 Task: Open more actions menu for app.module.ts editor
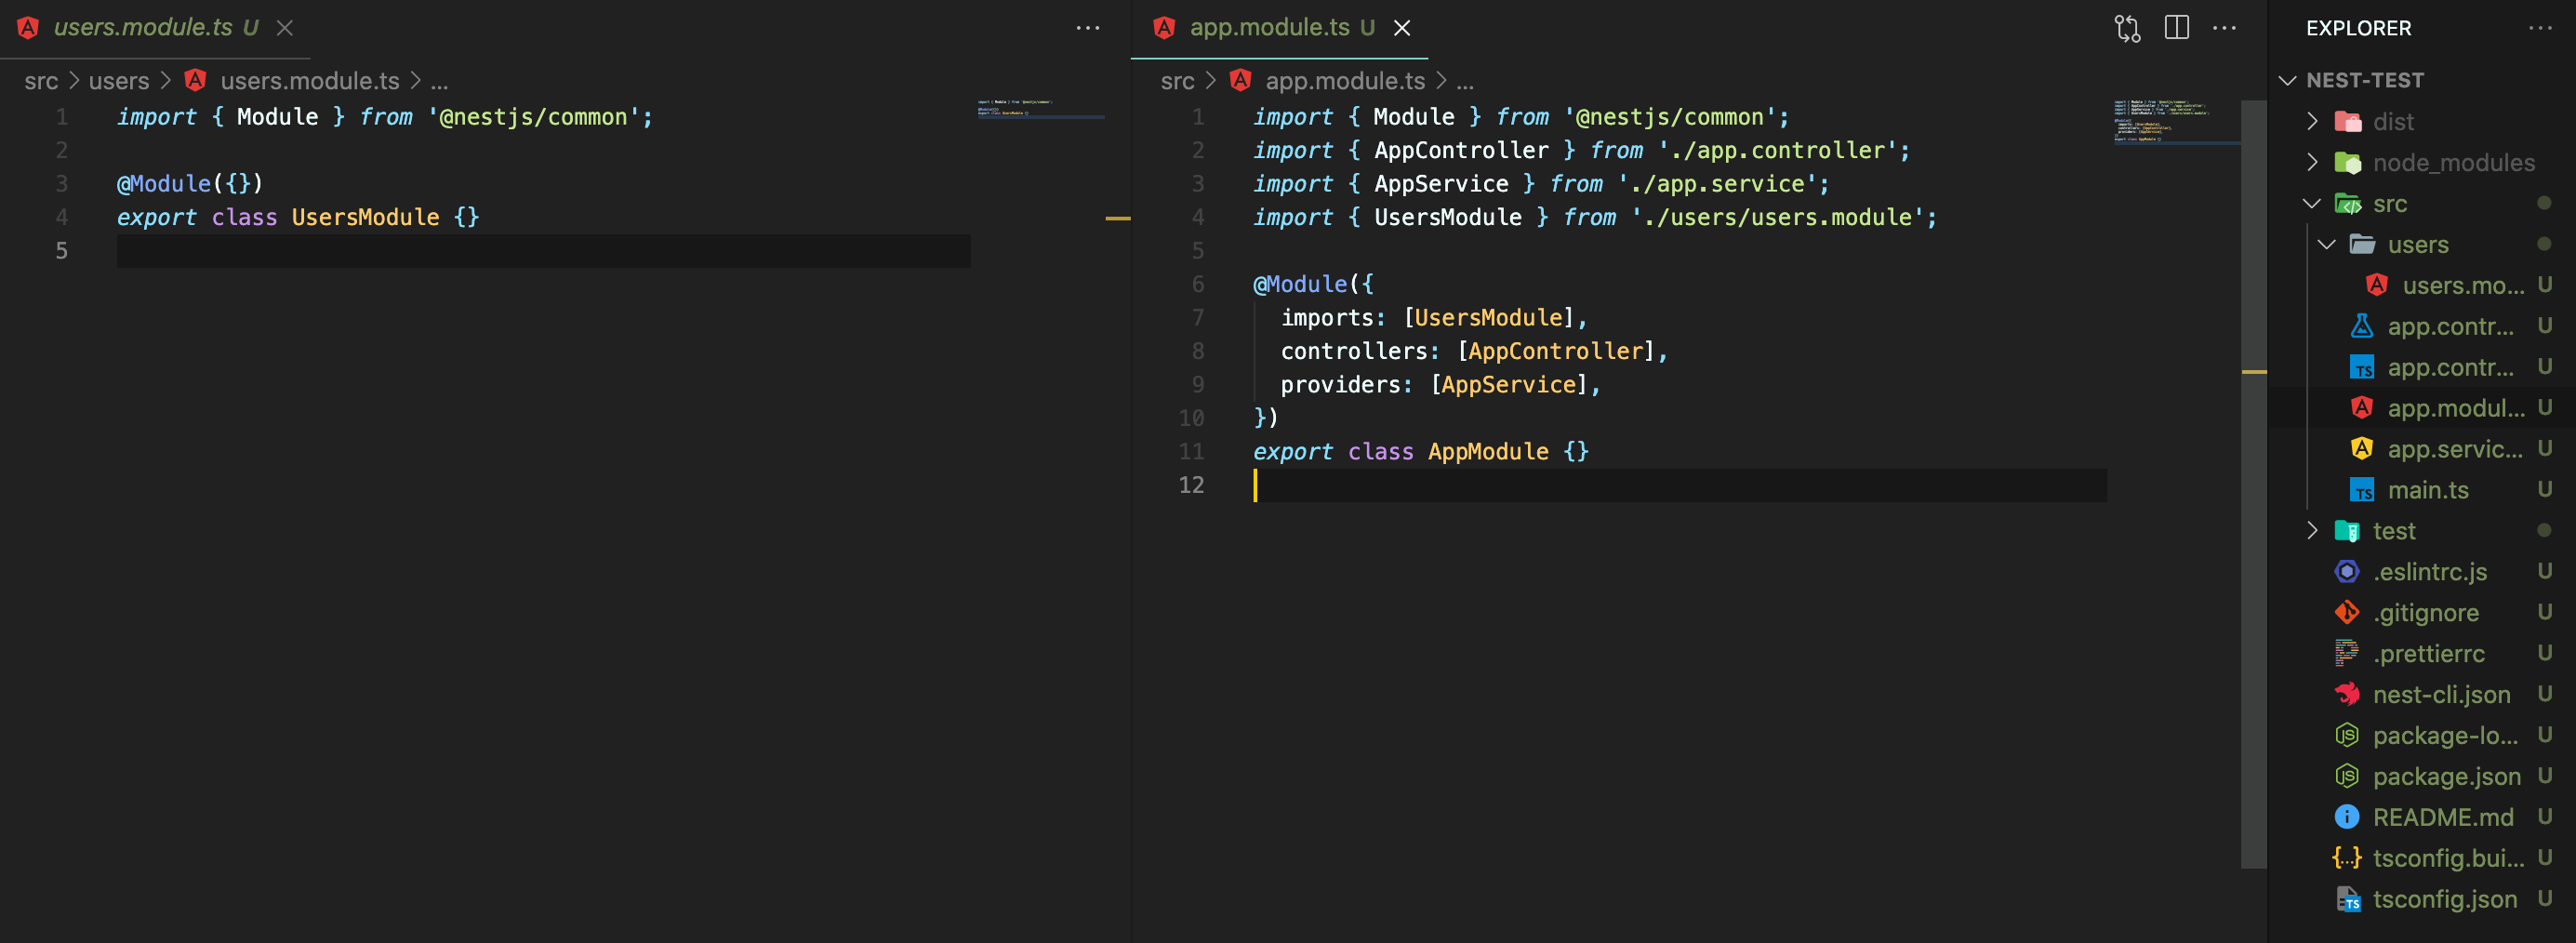2224,28
